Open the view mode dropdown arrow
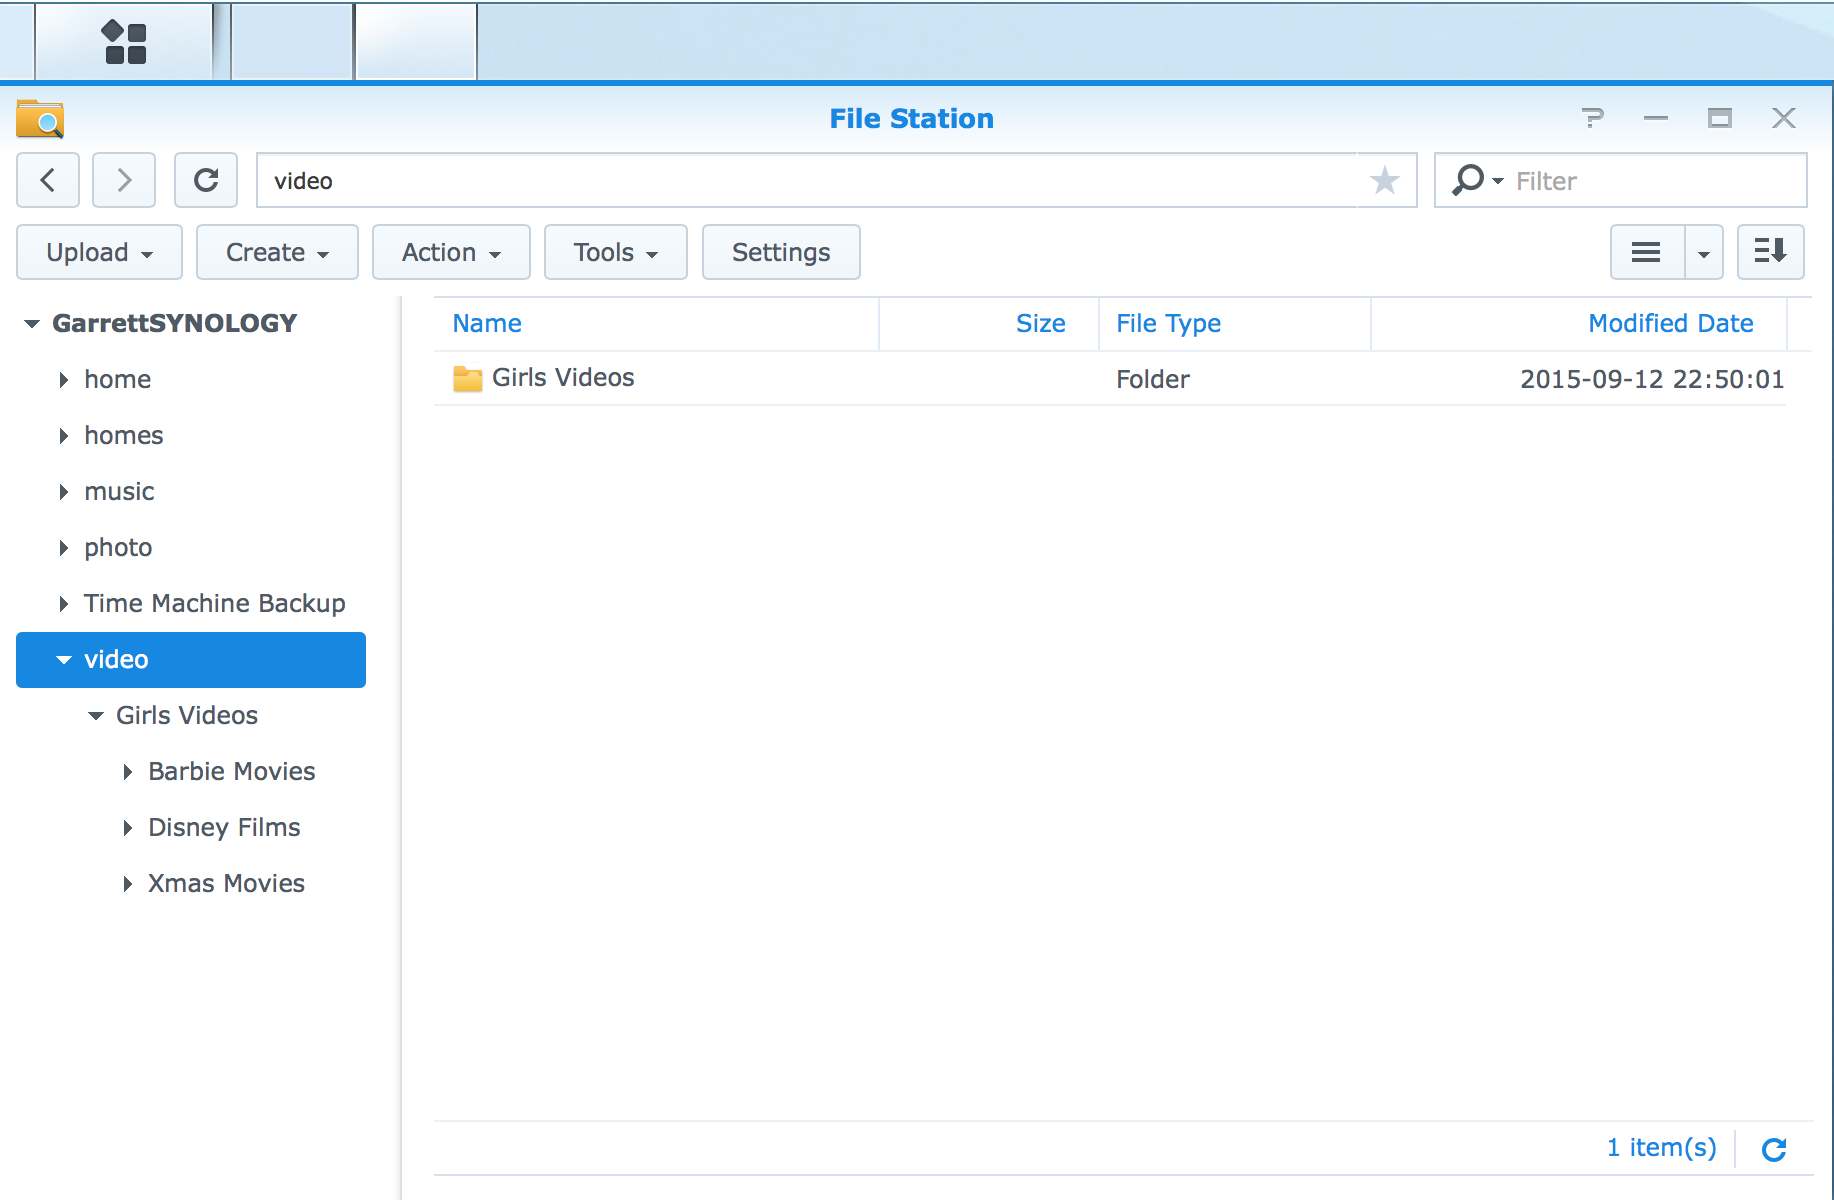The height and width of the screenshot is (1200, 1834). (x=1704, y=252)
